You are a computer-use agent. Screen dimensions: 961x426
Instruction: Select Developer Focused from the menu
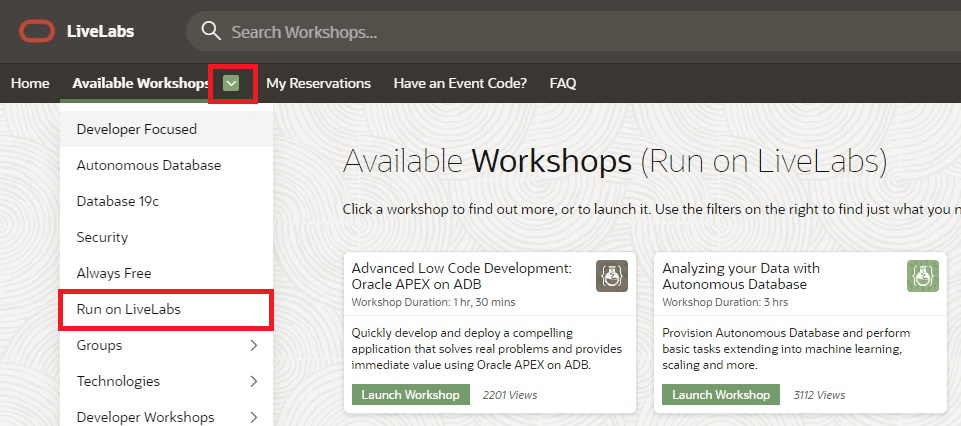136,129
